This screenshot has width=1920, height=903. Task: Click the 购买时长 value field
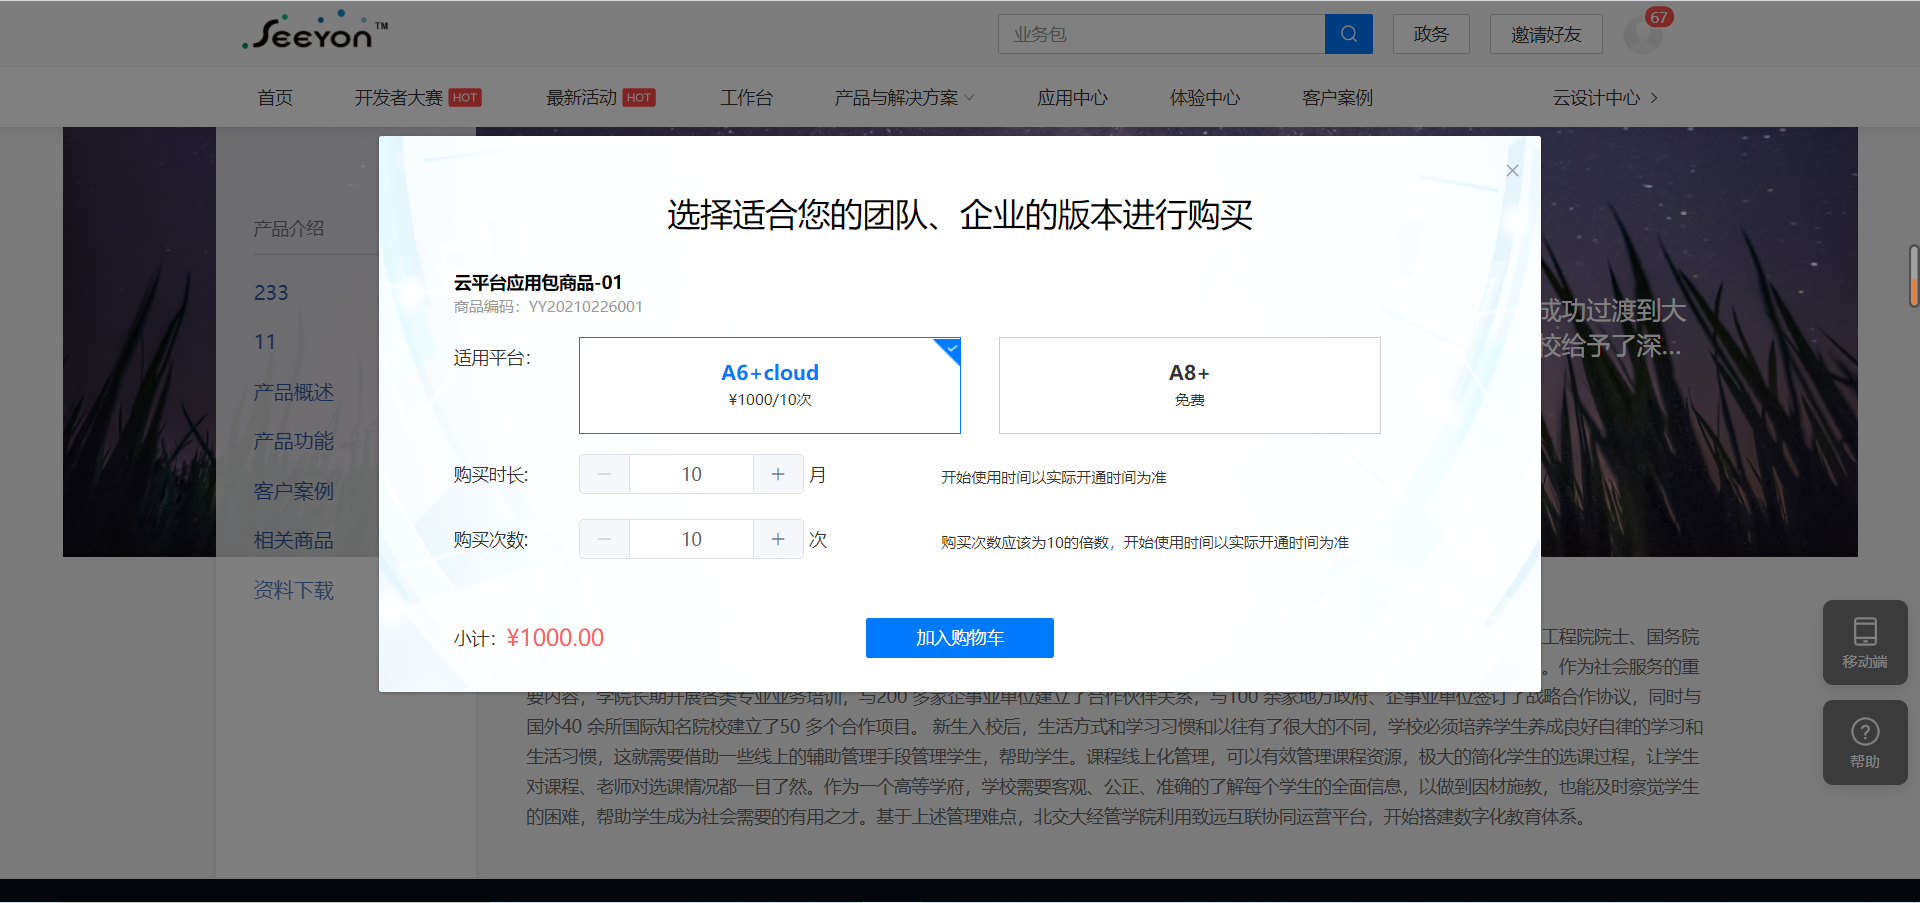point(691,474)
